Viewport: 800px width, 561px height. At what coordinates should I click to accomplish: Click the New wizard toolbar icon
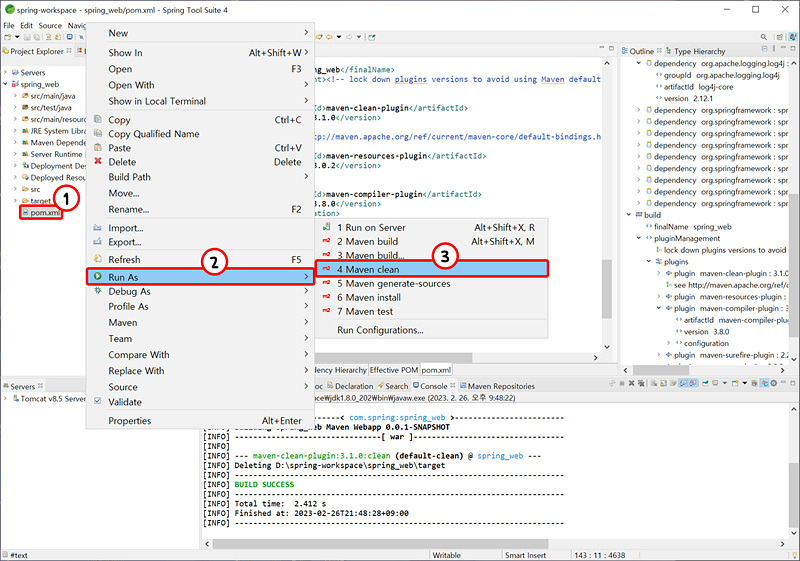8,37
